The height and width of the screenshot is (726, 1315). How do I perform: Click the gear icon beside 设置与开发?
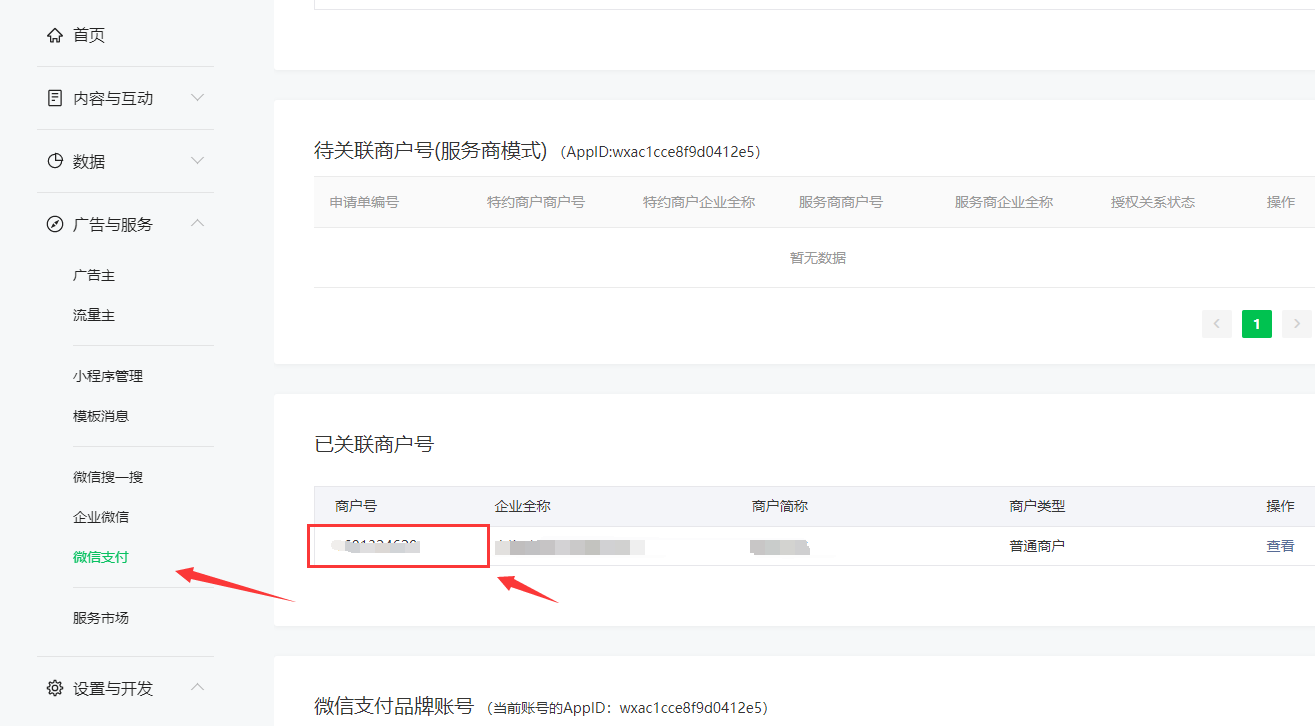[55, 688]
